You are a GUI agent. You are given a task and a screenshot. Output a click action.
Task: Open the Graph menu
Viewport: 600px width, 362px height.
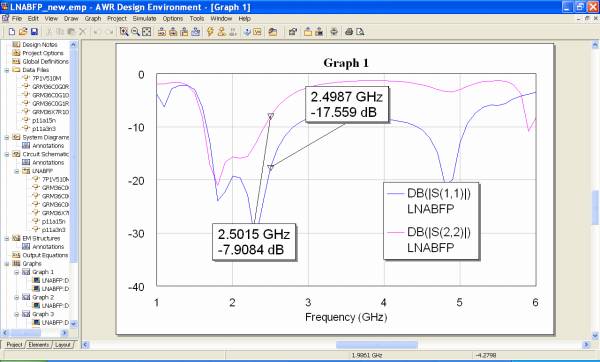93,18
